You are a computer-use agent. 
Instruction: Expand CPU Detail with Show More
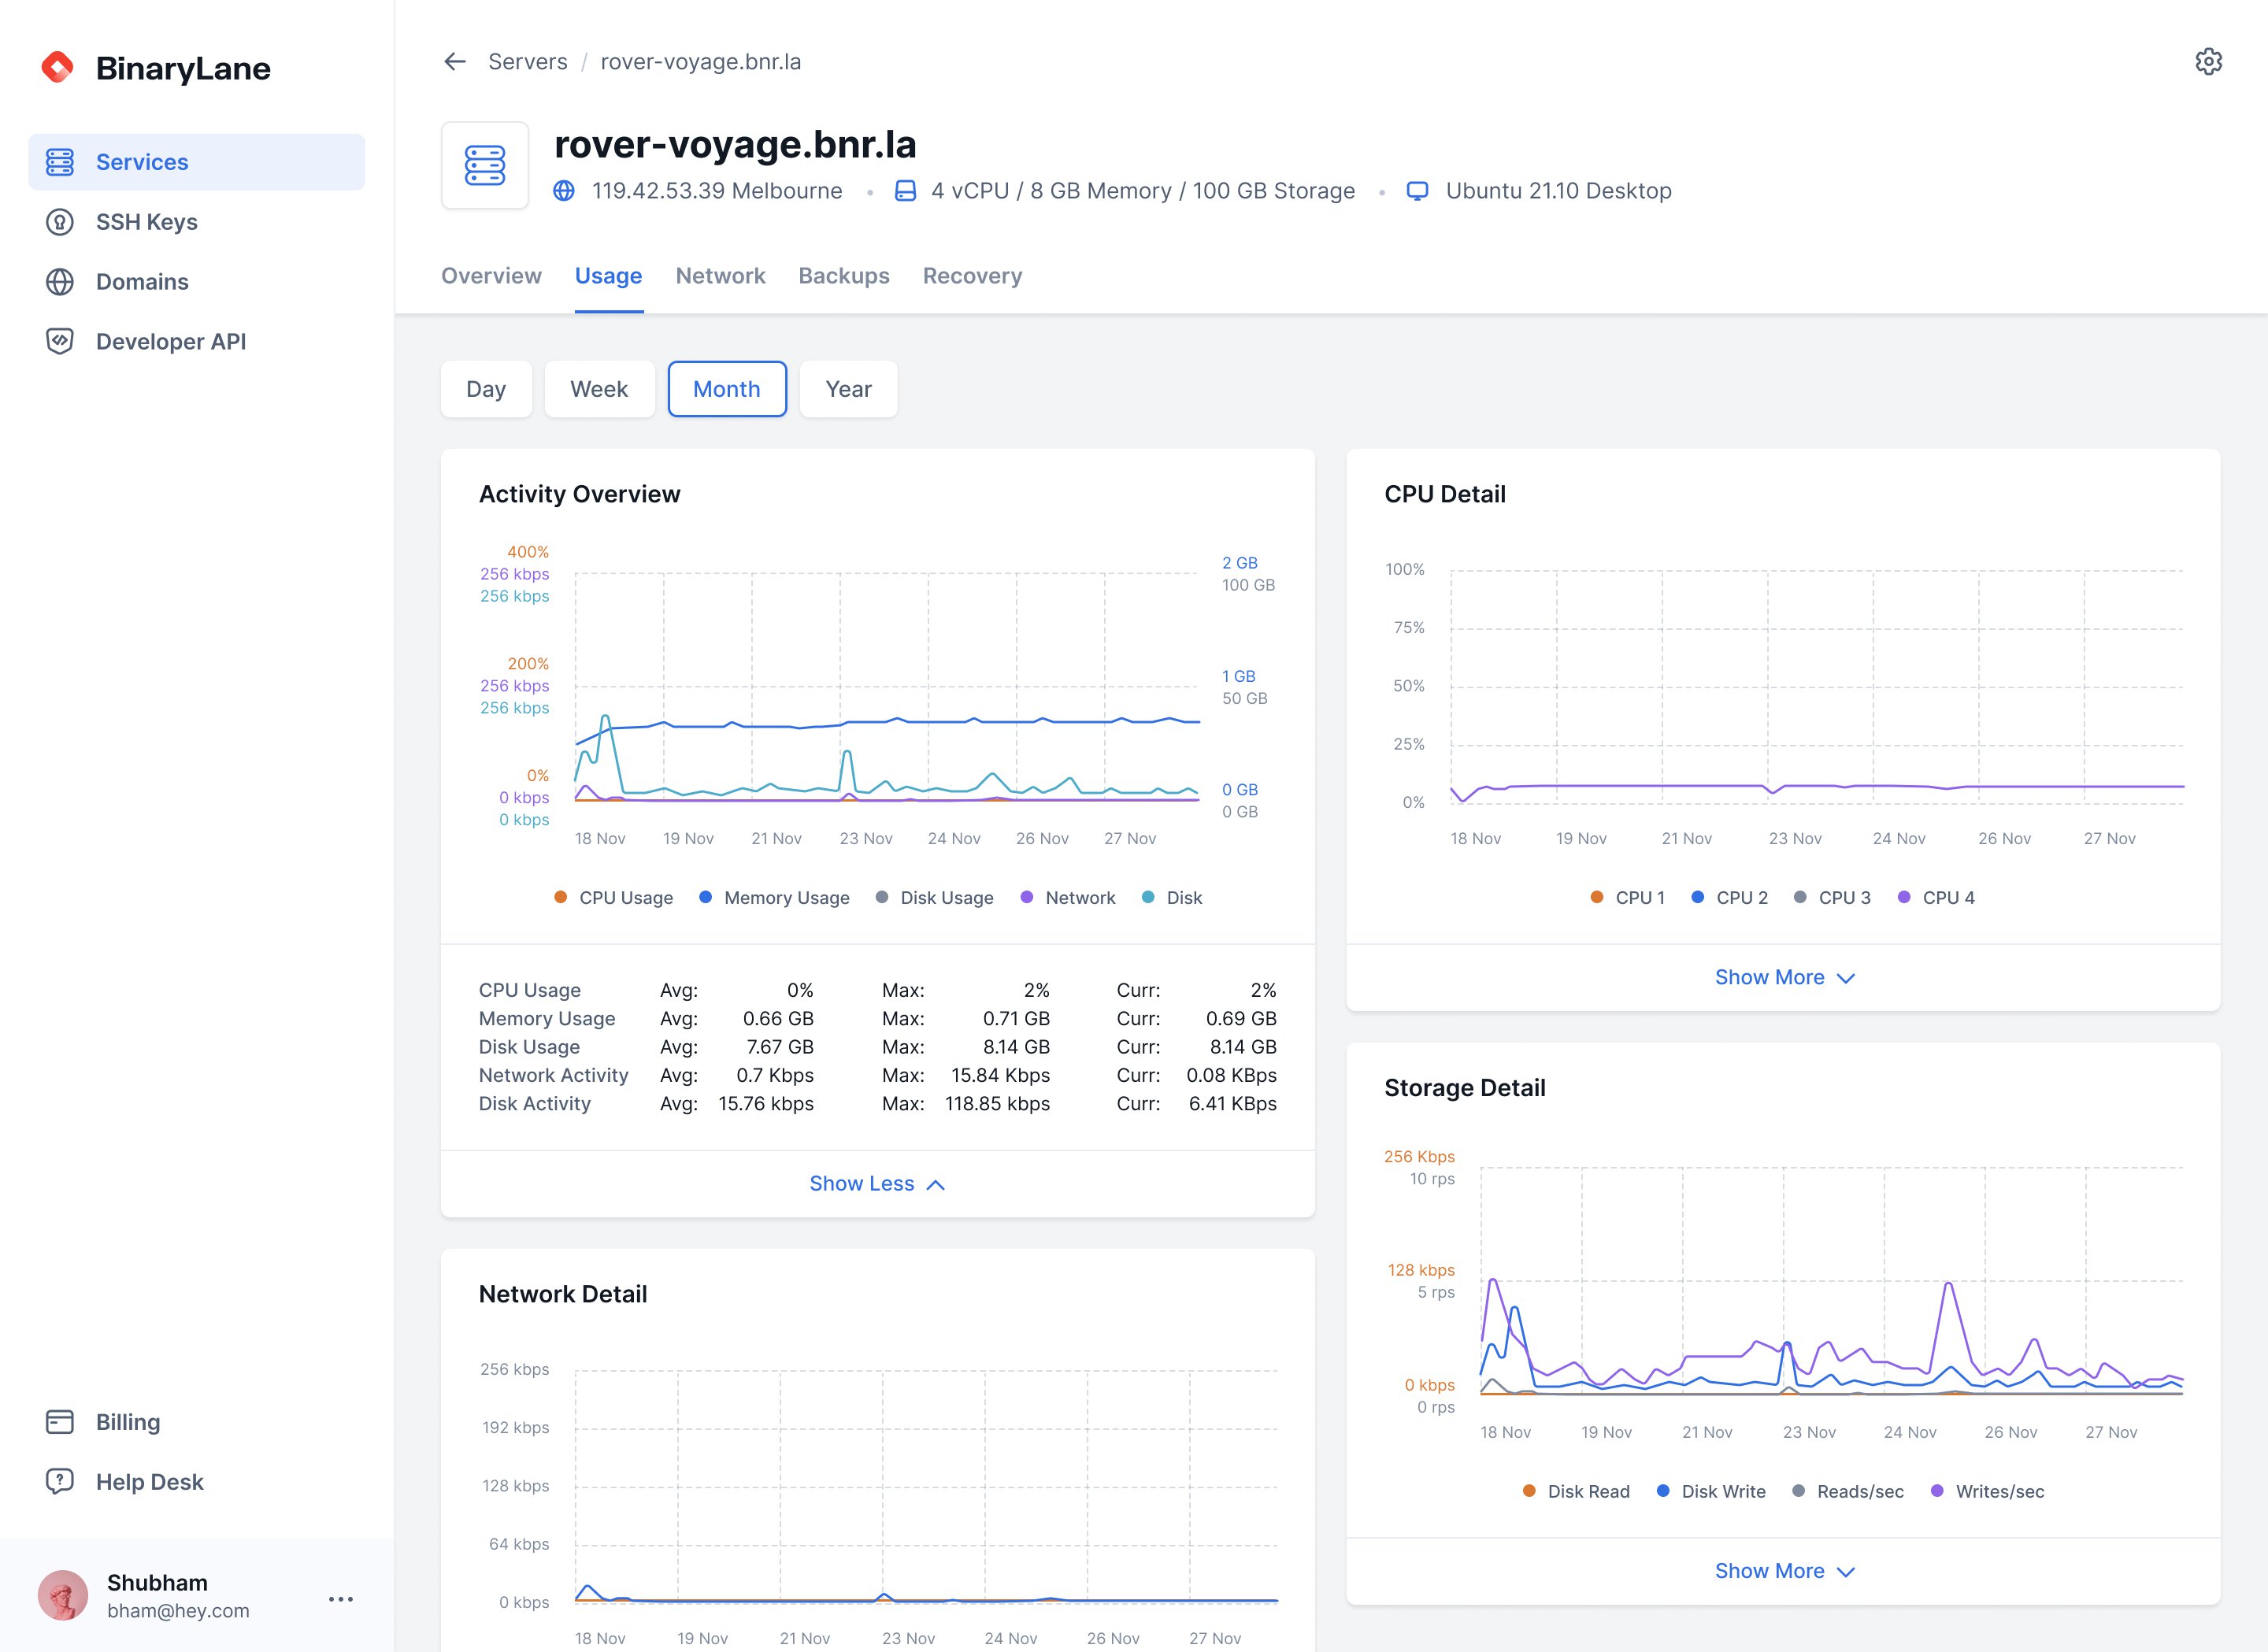point(1784,978)
